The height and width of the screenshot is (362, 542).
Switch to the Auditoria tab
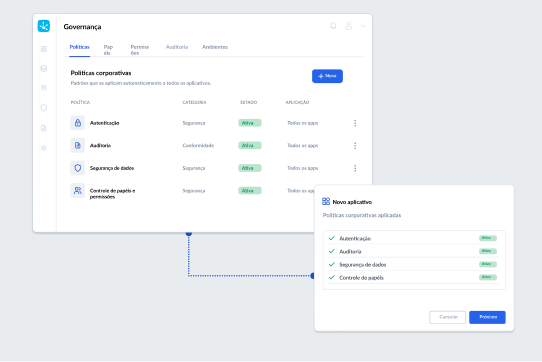point(177,47)
